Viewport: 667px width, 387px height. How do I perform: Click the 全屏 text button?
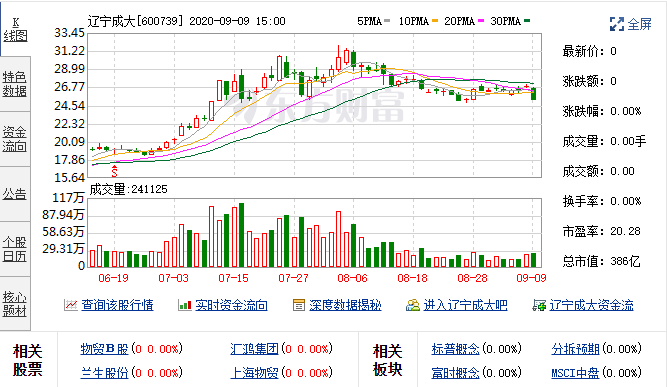640,24
